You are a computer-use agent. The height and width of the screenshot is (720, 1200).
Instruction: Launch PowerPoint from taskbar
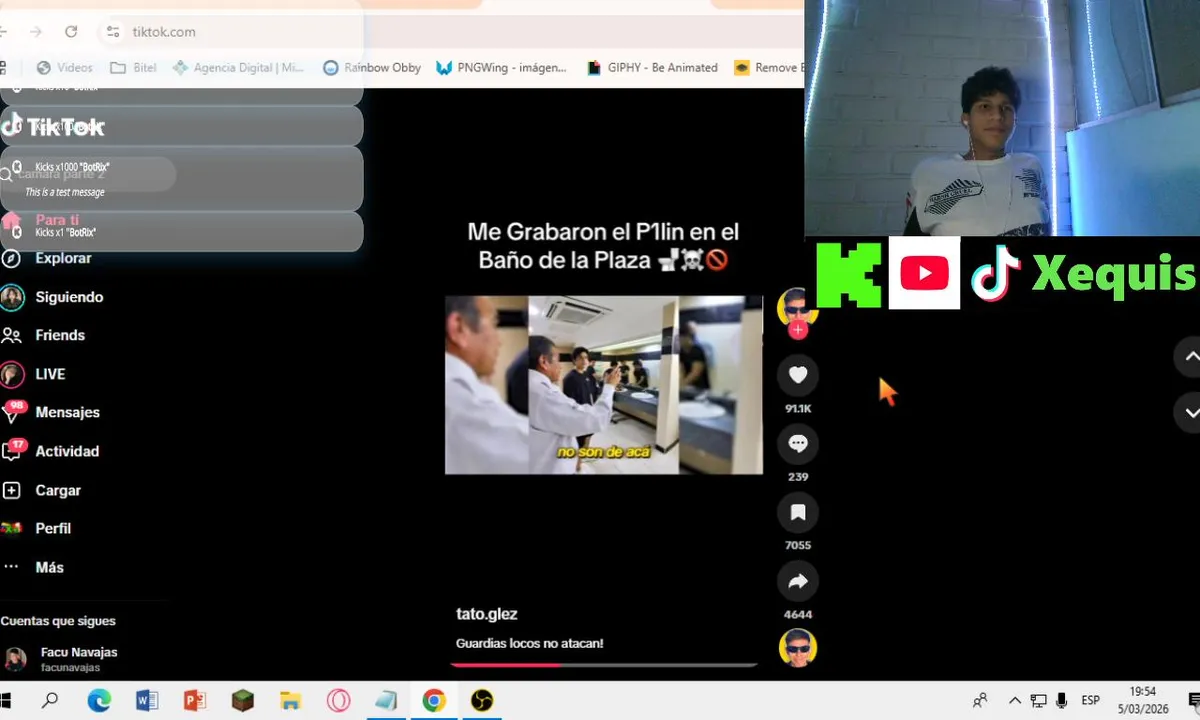tap(194, 701)
